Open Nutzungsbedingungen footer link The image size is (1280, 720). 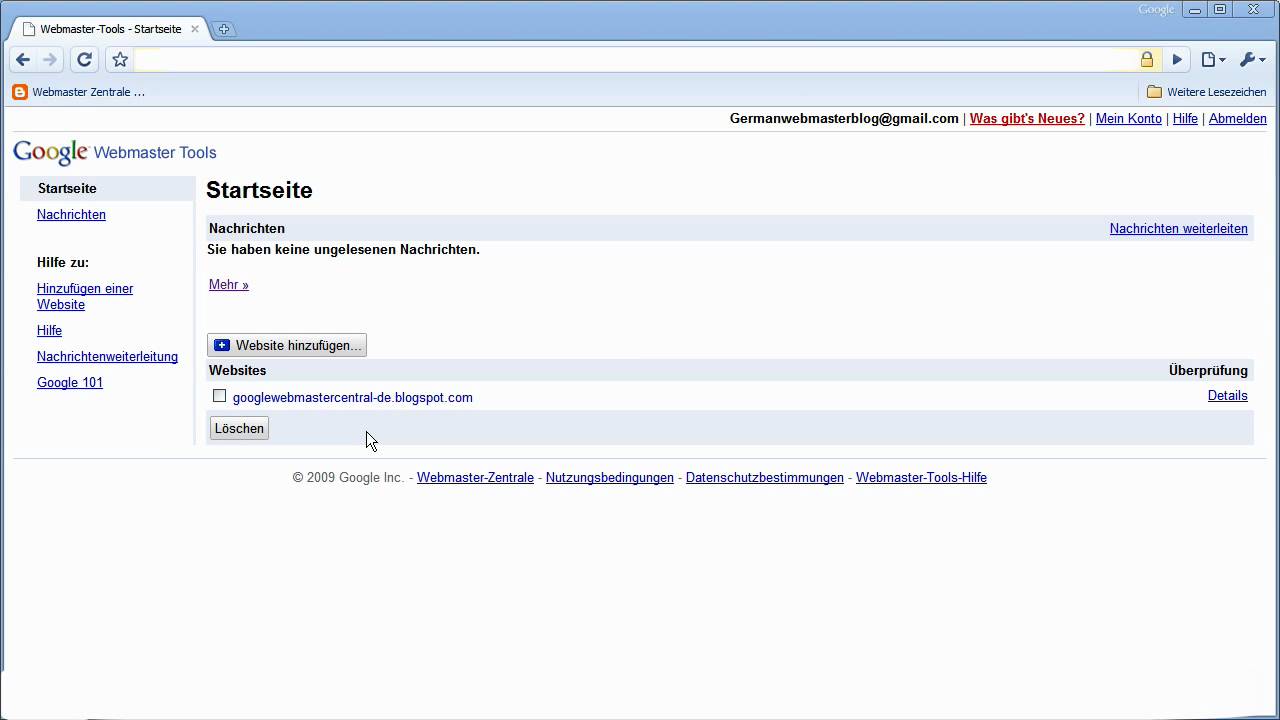[x=610, y=477]
